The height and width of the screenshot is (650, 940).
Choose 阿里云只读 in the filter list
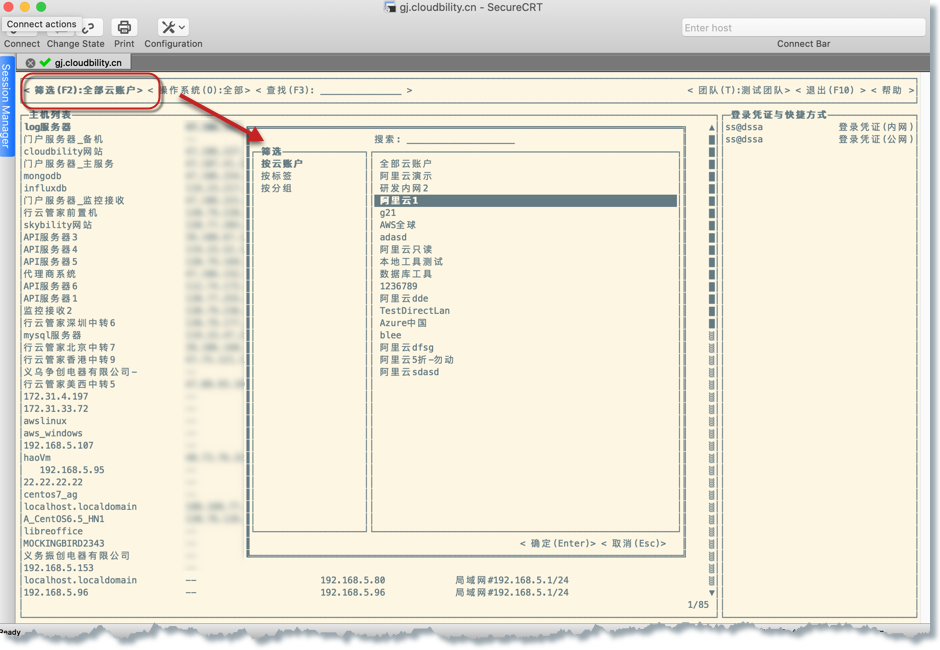pos(406,249)
